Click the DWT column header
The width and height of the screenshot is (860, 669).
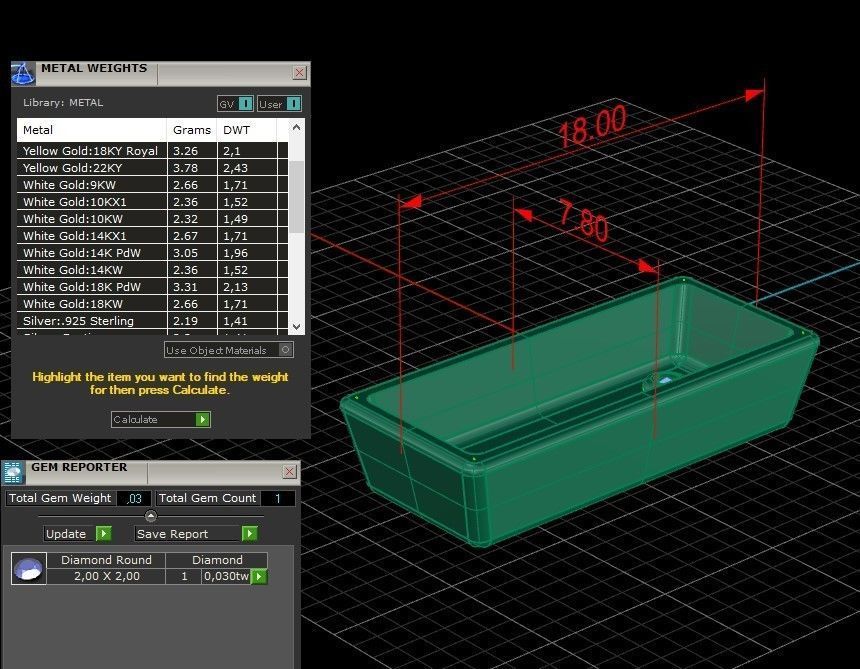[247, 130]
